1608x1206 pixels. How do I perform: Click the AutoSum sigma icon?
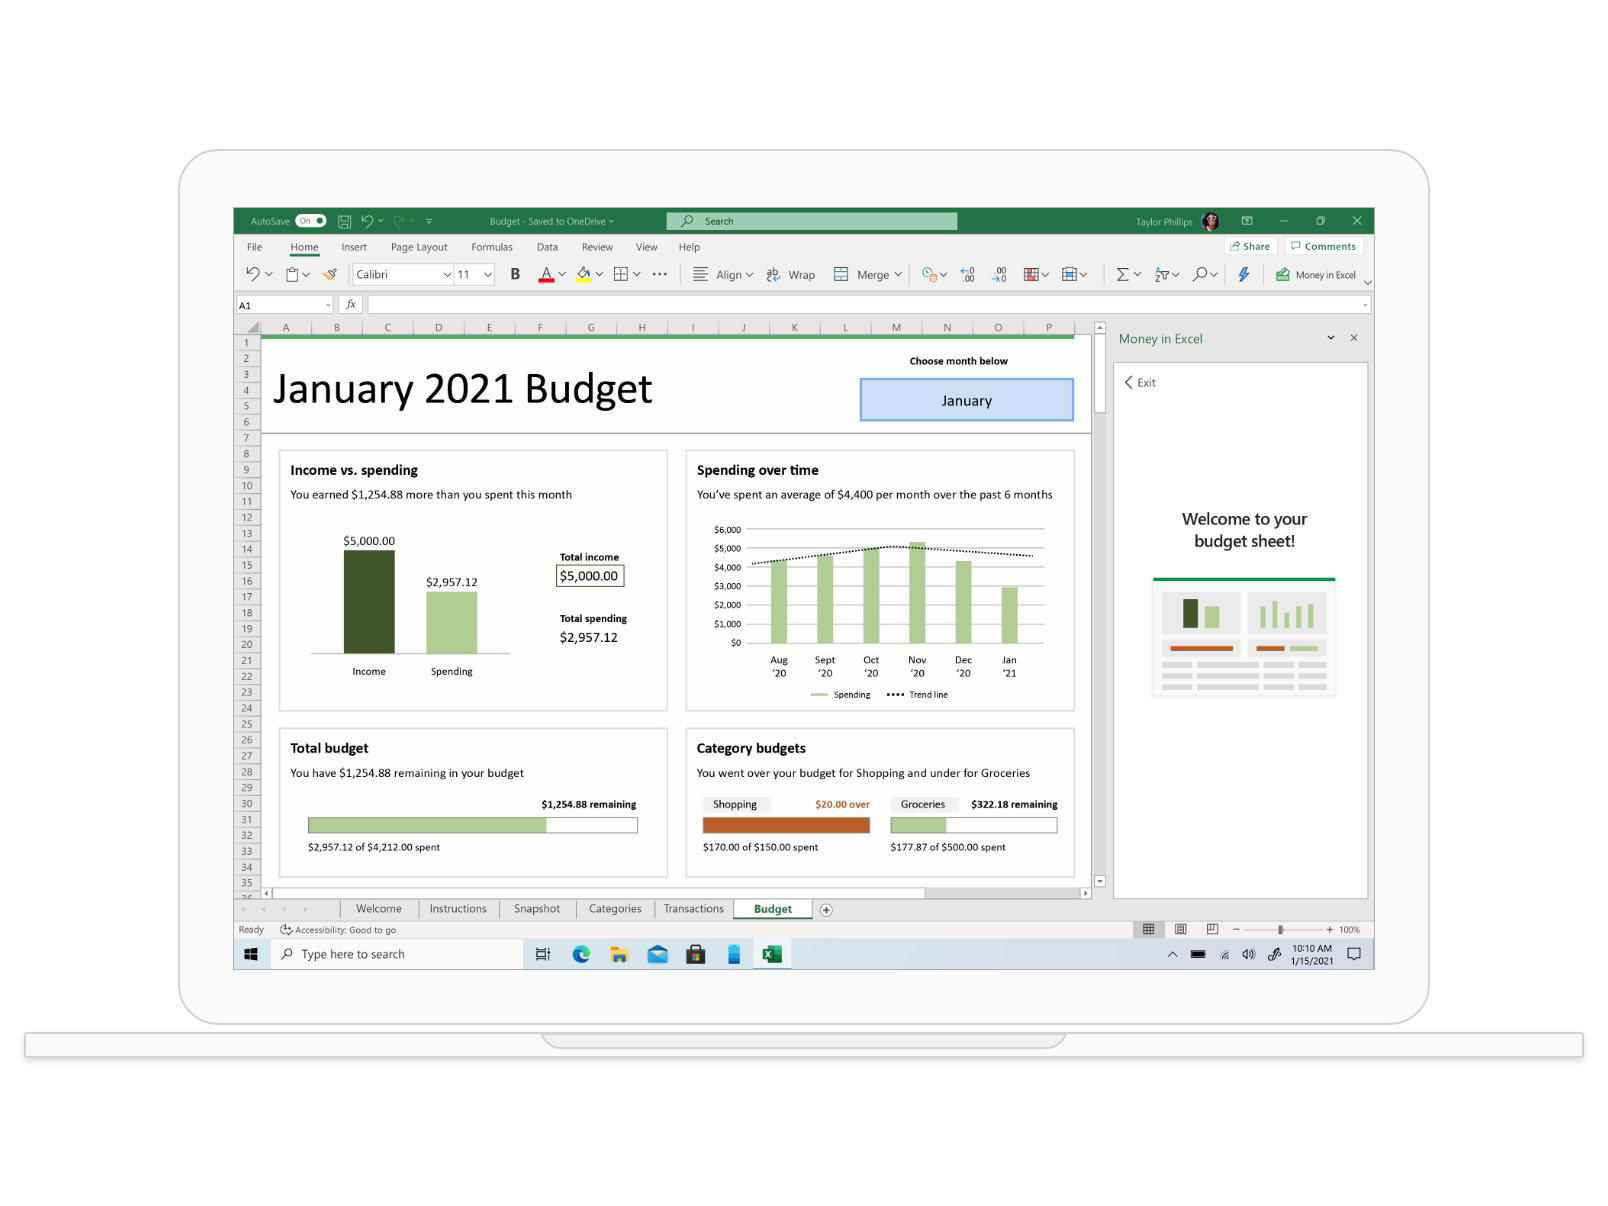tap(1122, 274)
